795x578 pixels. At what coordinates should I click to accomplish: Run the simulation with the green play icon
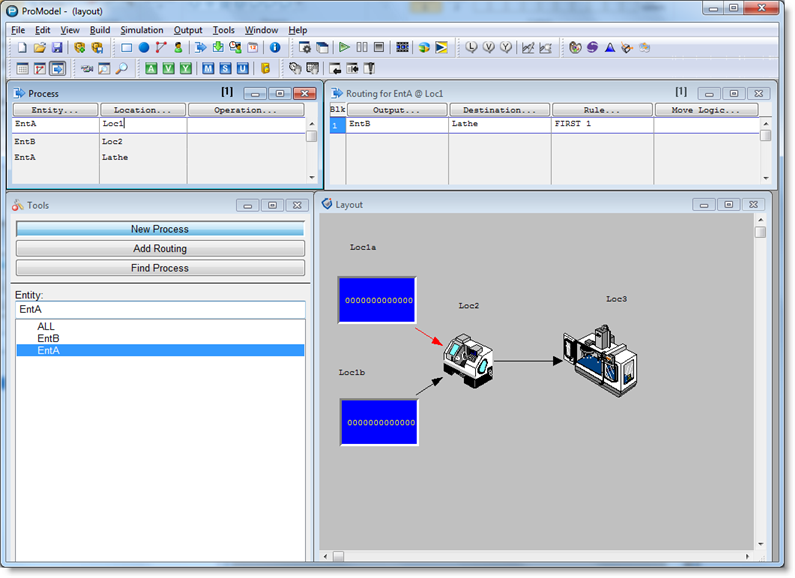pyautogui.click(x=344, y=48)
